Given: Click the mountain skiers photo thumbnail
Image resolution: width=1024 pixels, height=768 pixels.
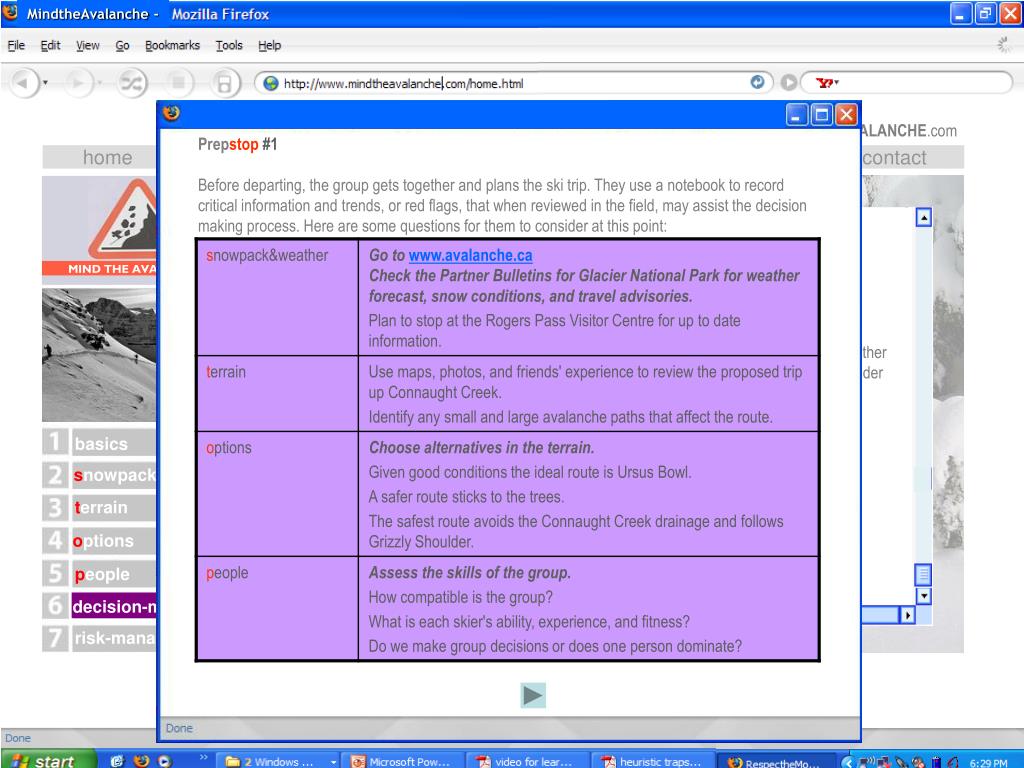Looking at the screenshot, I should (x=99, y=355).
